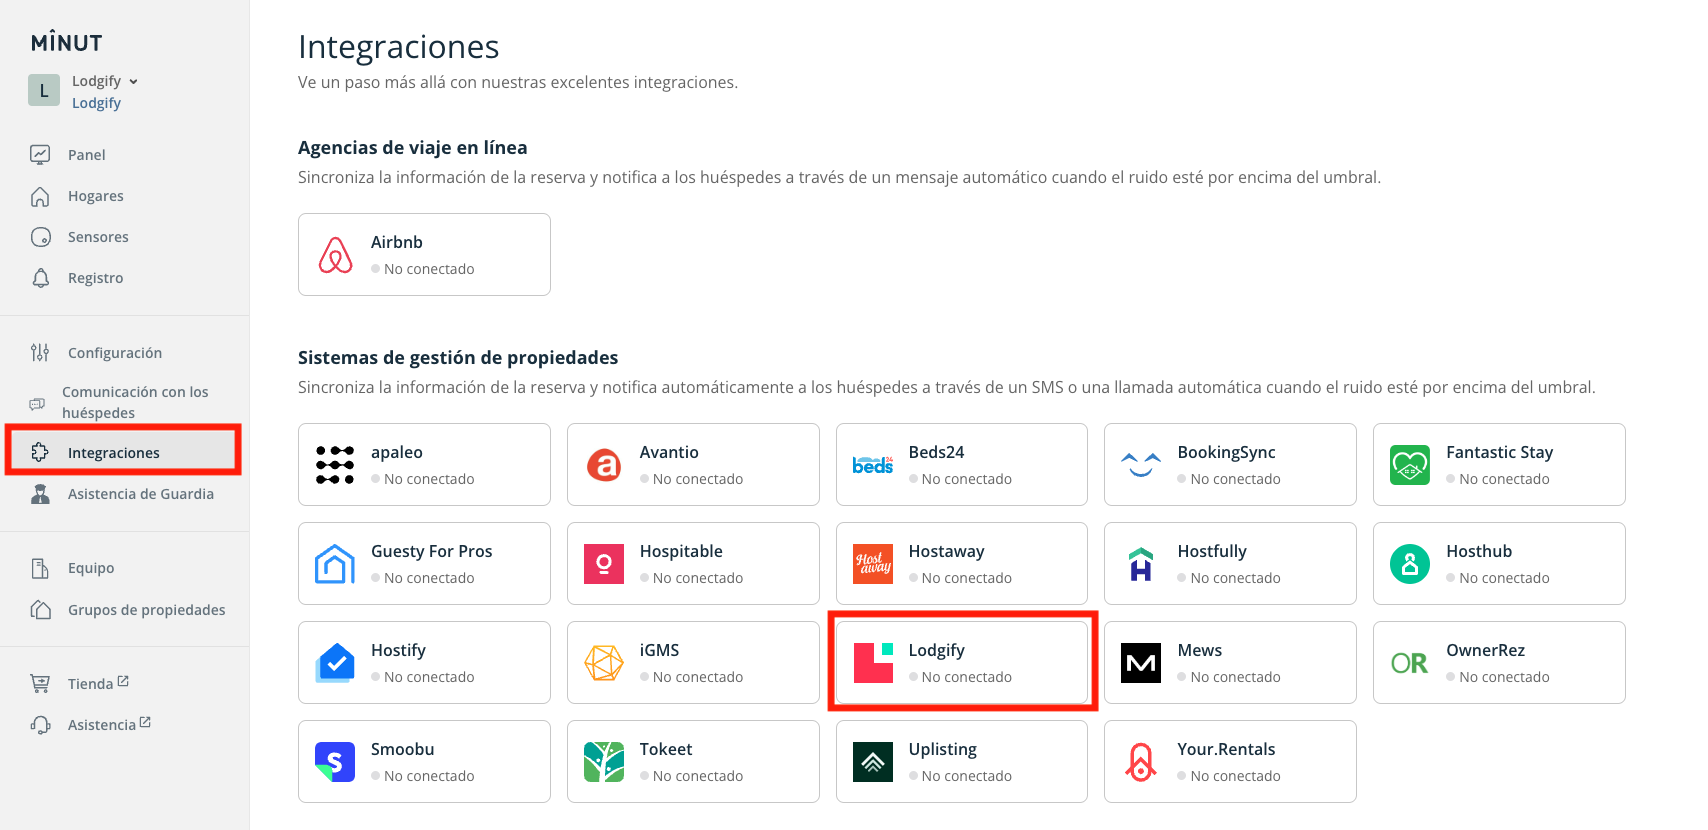The height and width of the screenshot is (830, 1708).
Task: Click the Hostaway logo icon
Action: (872, 564)
